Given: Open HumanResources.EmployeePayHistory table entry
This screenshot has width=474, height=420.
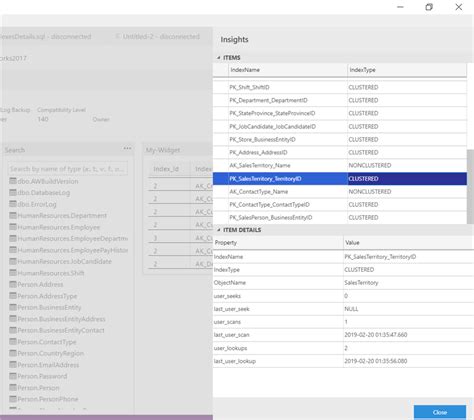Looking at the screenshot, I should coord(68,250).
